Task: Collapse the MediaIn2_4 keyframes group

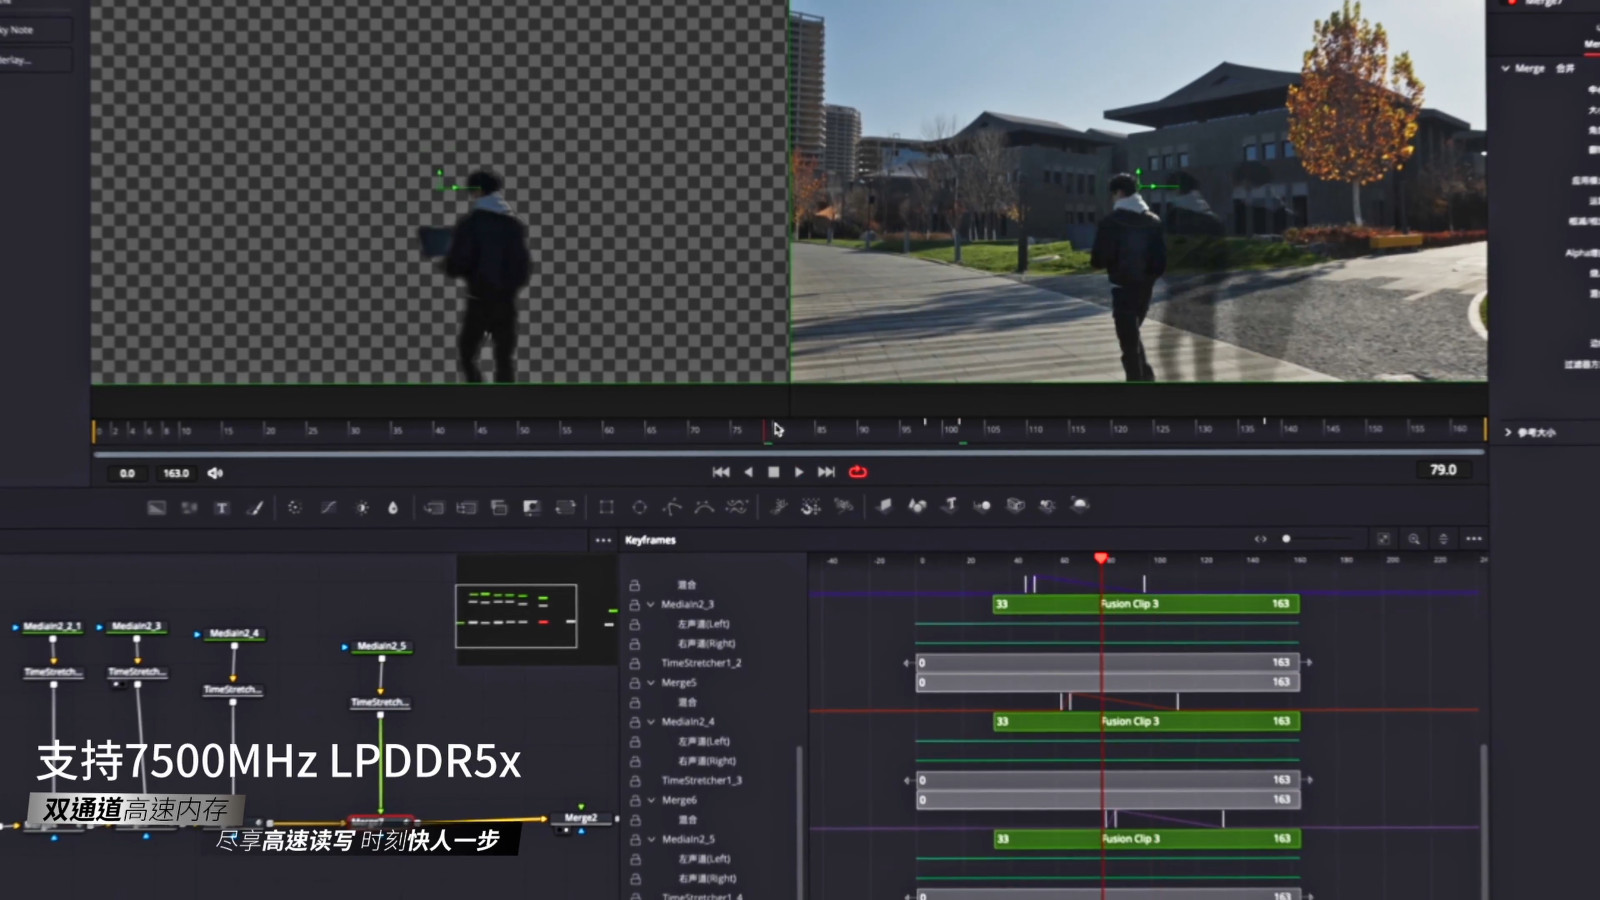Action: [x=651, y=722]
